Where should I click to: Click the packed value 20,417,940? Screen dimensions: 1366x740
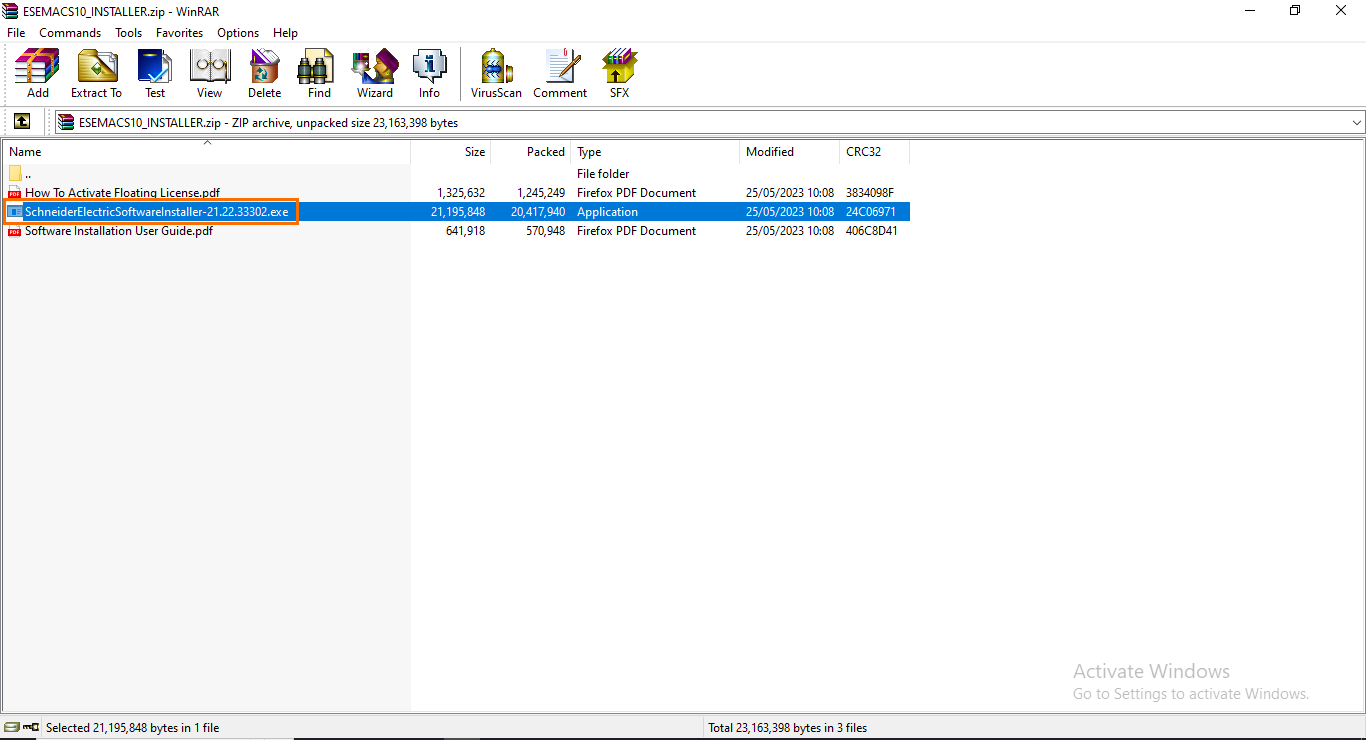(x=538, y=212)
